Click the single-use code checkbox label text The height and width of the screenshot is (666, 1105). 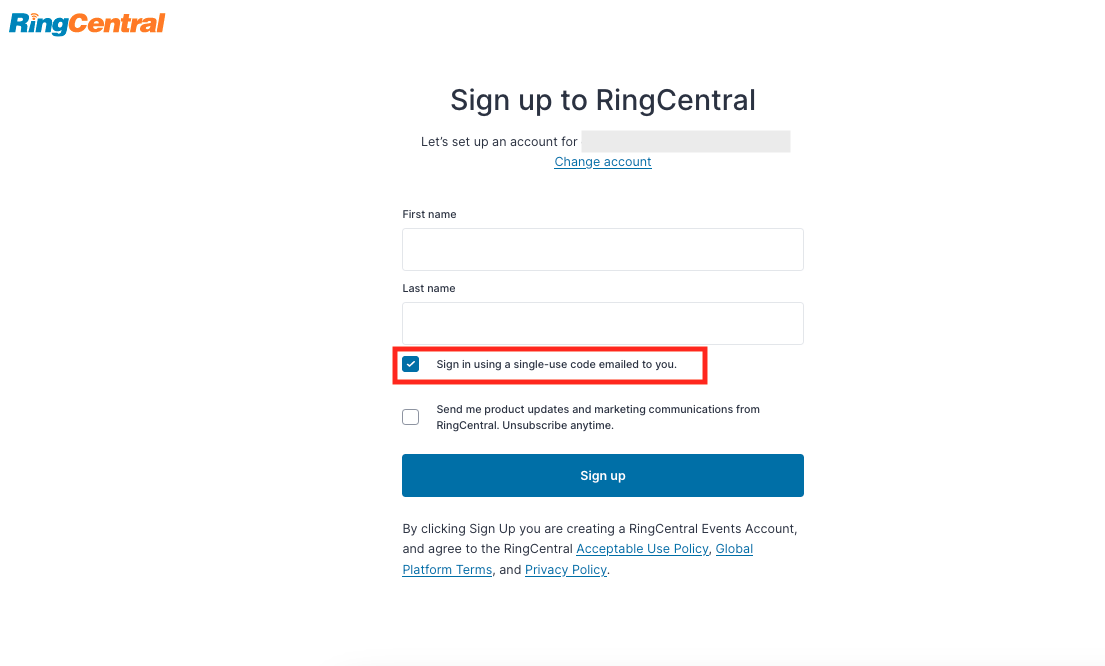[x=555, y=364]
